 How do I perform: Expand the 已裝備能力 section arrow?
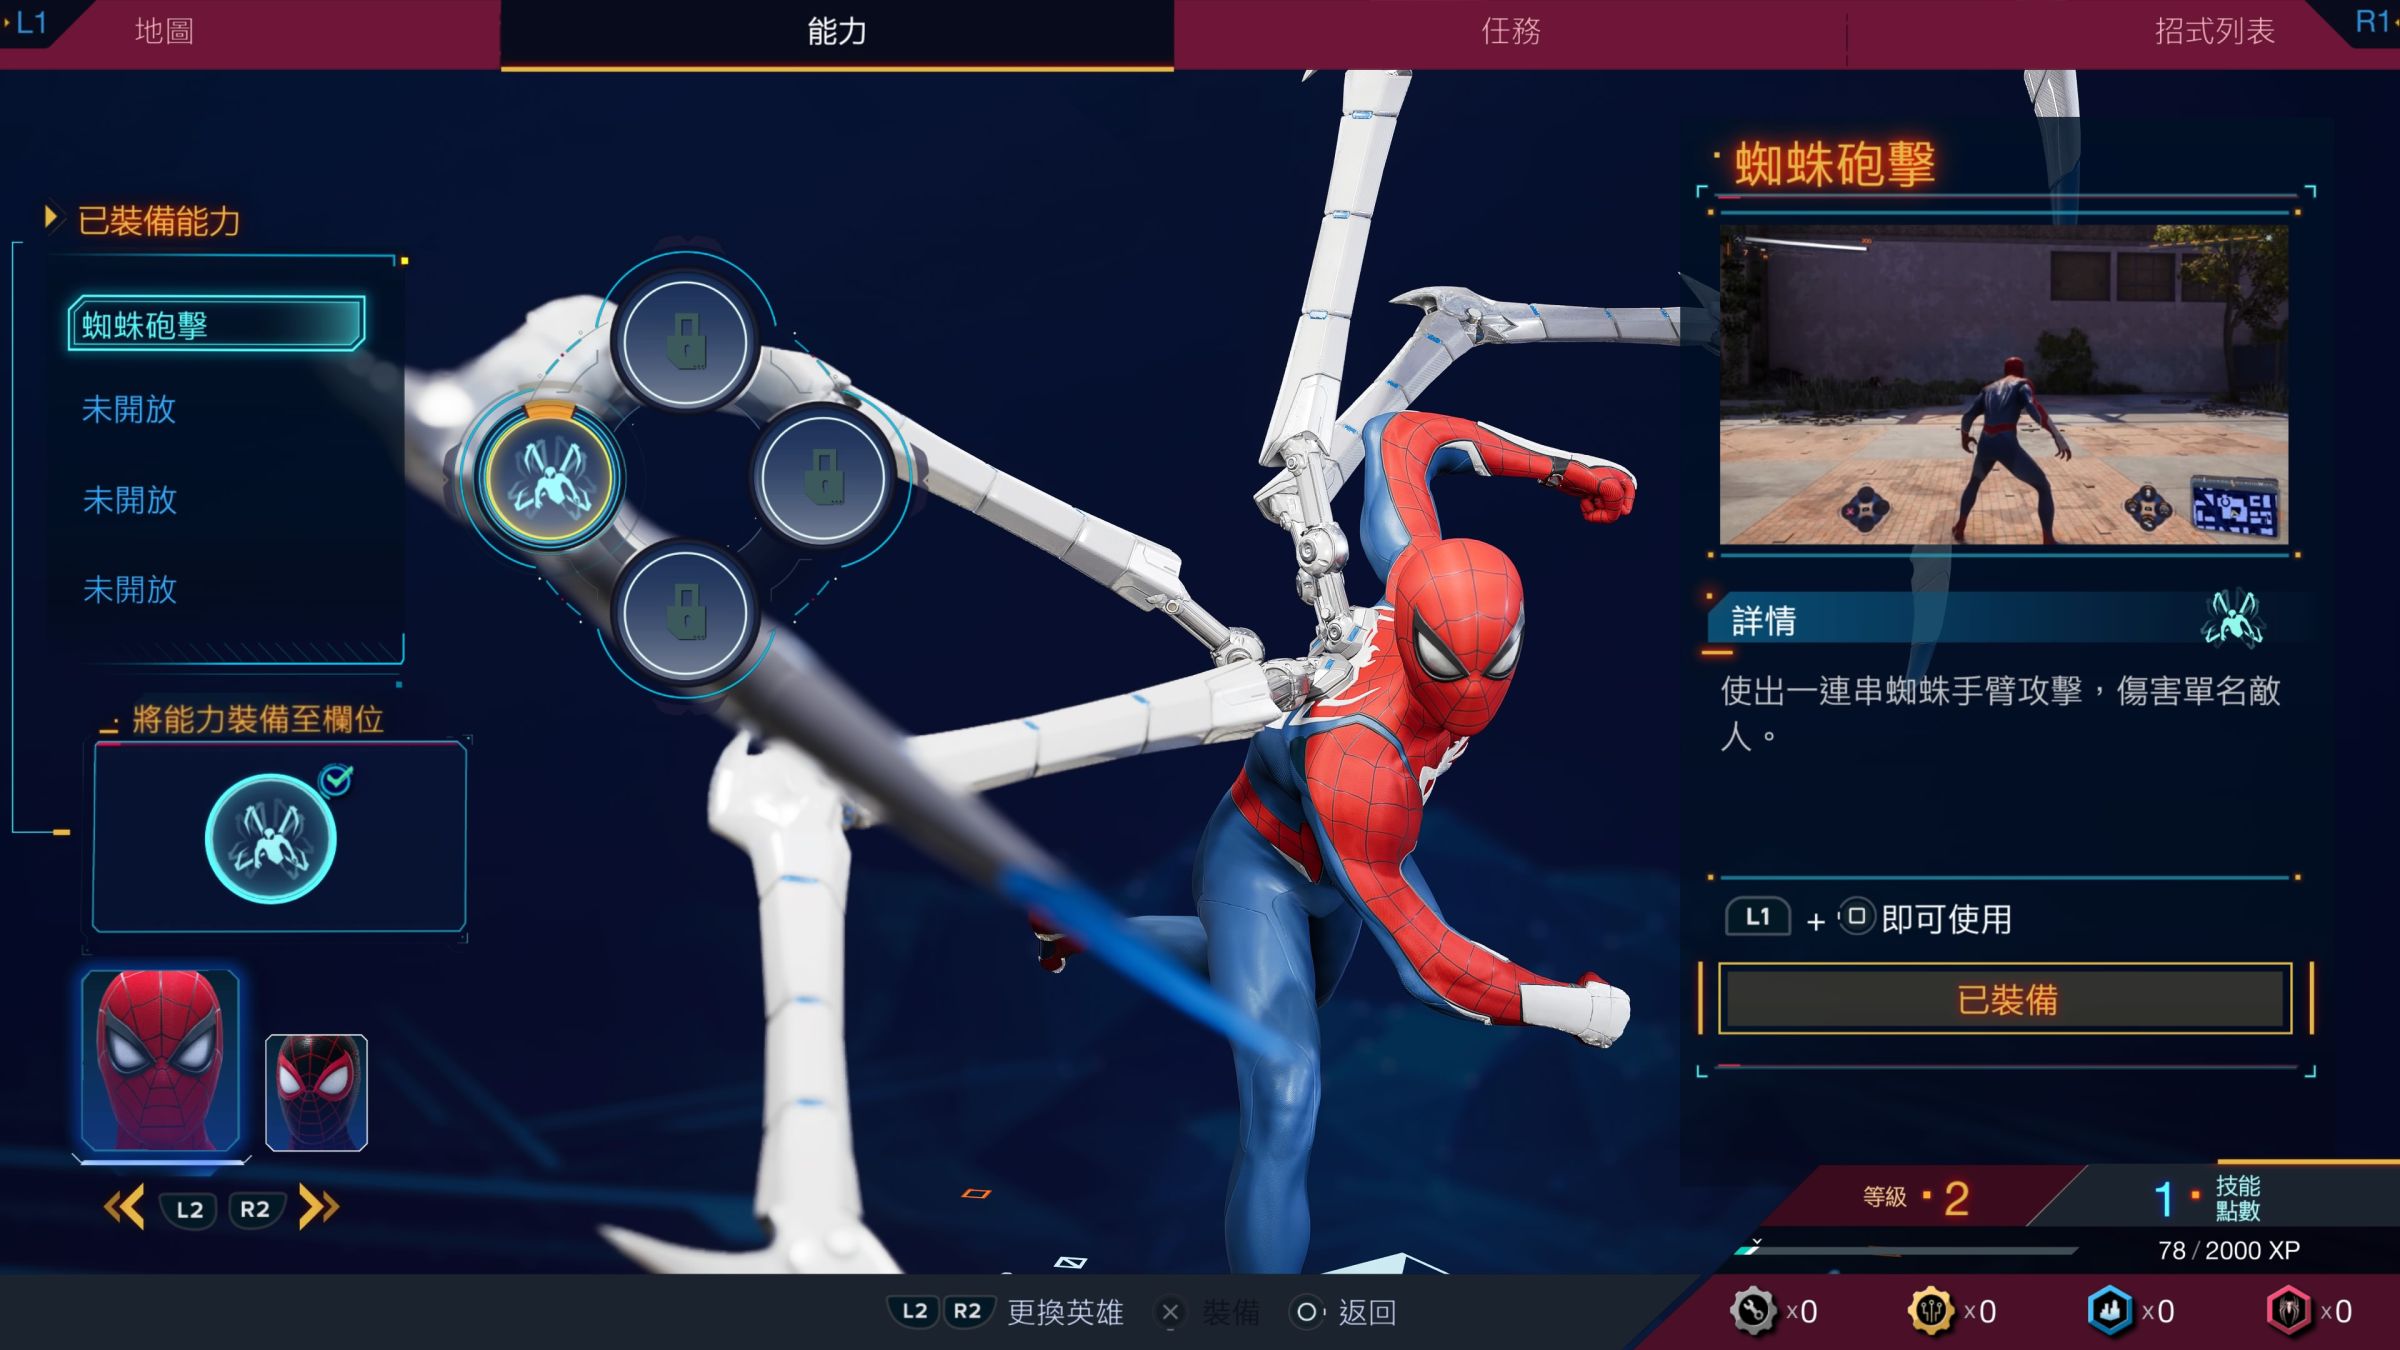50,217
